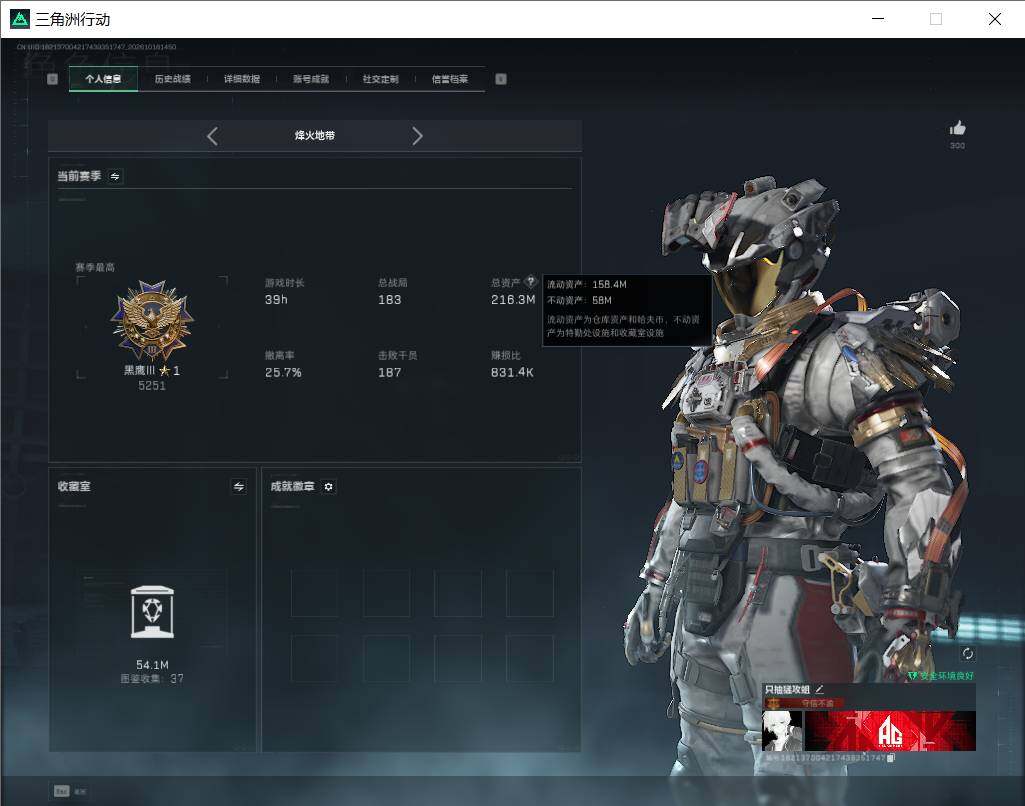This screenshot has width=1025, height=806.
Task: Click the 831.4K 赚损比 value
Action: 512,373
